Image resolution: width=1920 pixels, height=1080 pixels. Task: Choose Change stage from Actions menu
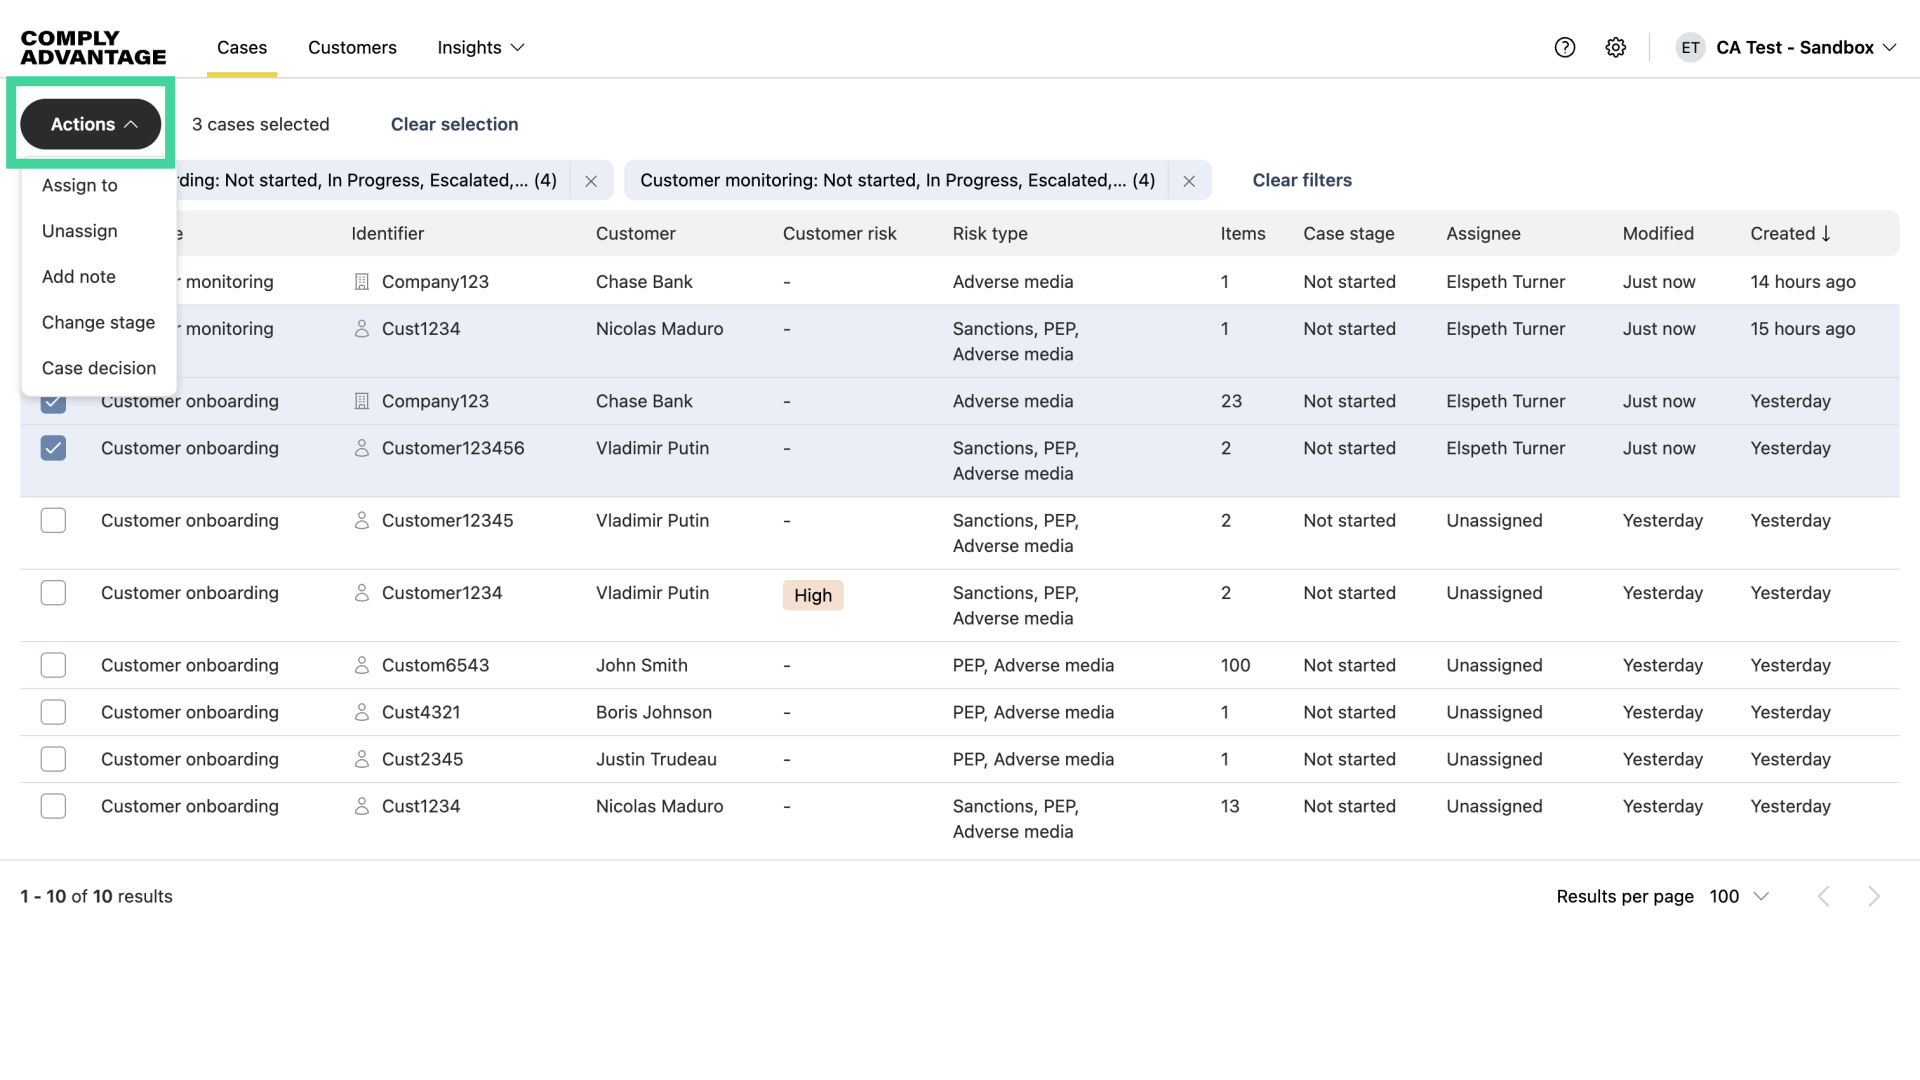(x=98, y=322)
